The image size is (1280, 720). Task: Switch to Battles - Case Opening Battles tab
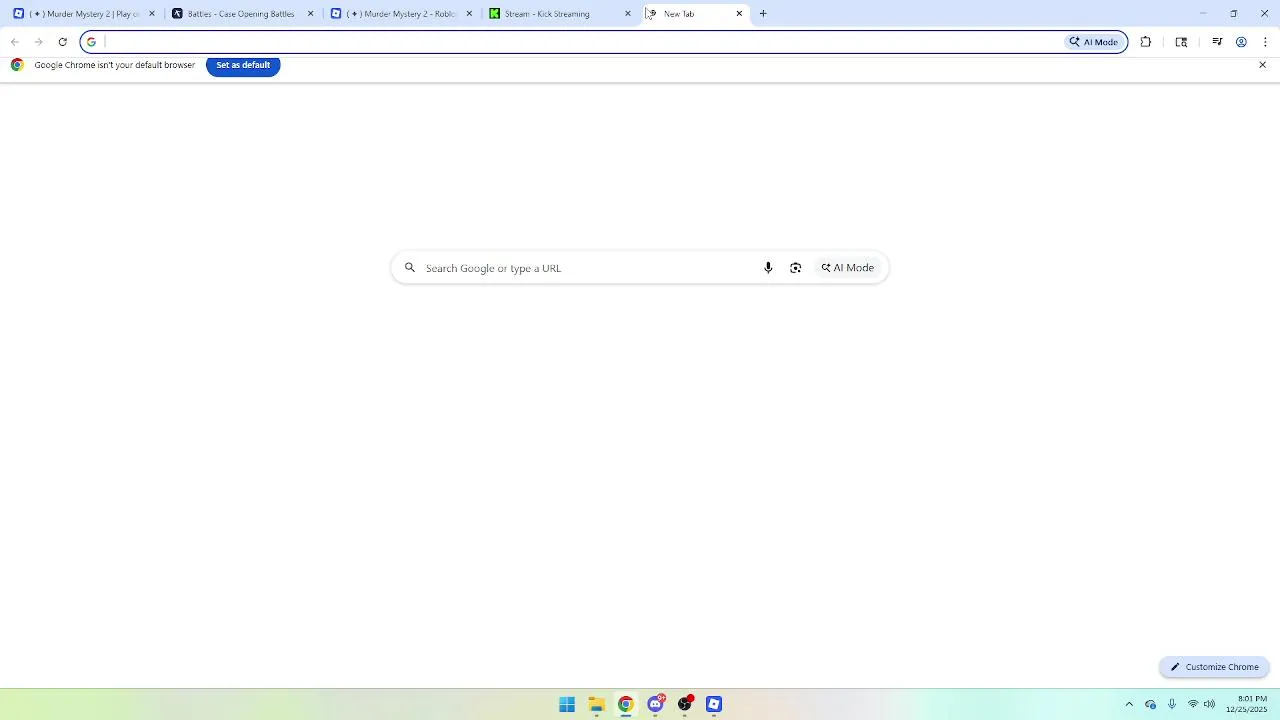pyautogui.click(x=240, y=14)
